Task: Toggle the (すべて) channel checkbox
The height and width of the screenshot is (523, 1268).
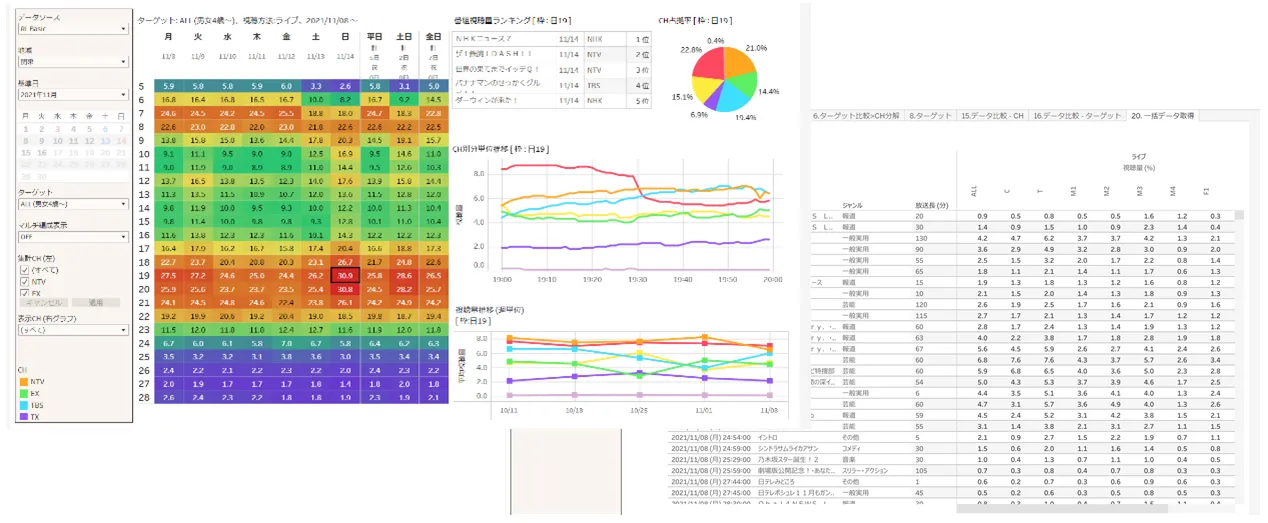Action: 24,270
